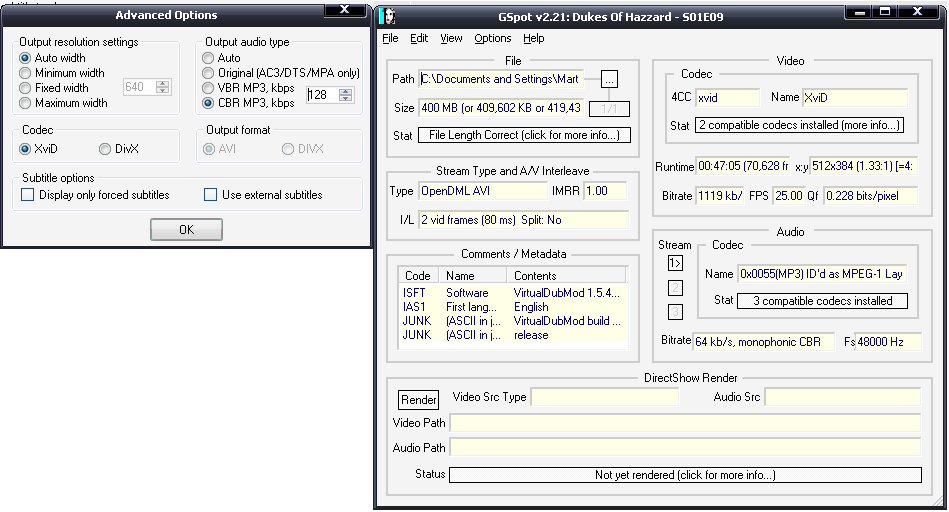
Task: Click the Name column header in metadata
Action: [x=473, y=276]
